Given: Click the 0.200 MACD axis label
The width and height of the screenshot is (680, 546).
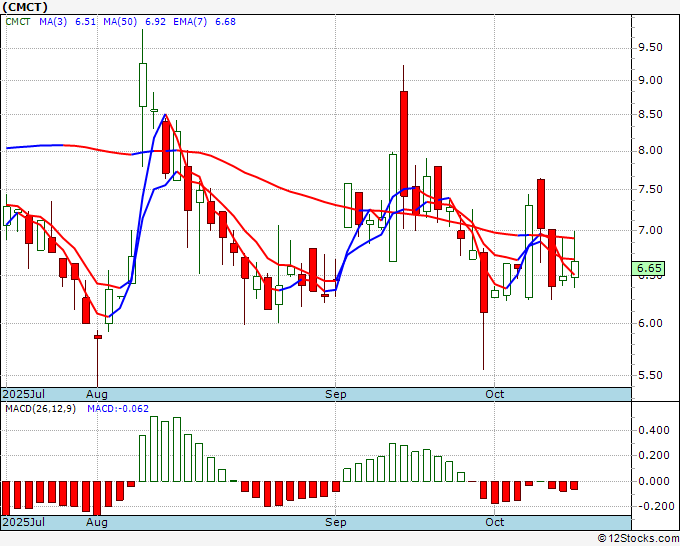Looking at the screenshot, I should pos(654,455).
